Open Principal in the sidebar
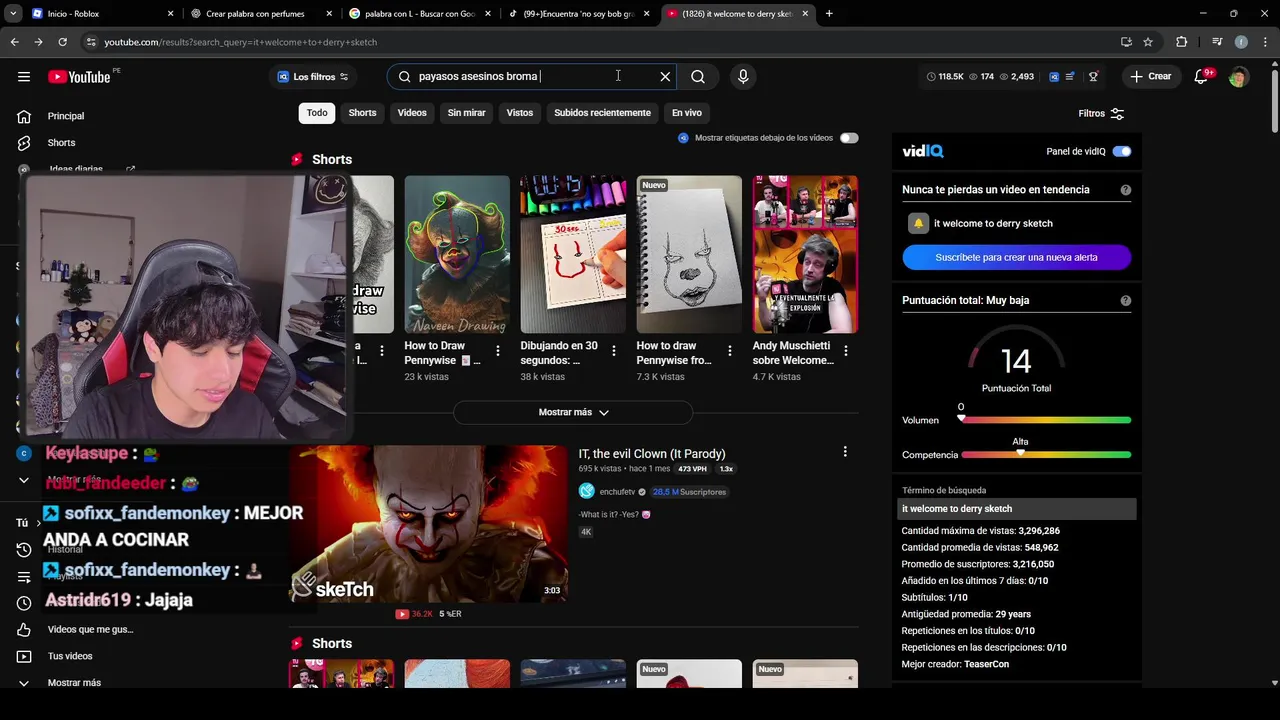Image resolution: width=1280 pixels, height=720 pixels. tap(66, 116)
